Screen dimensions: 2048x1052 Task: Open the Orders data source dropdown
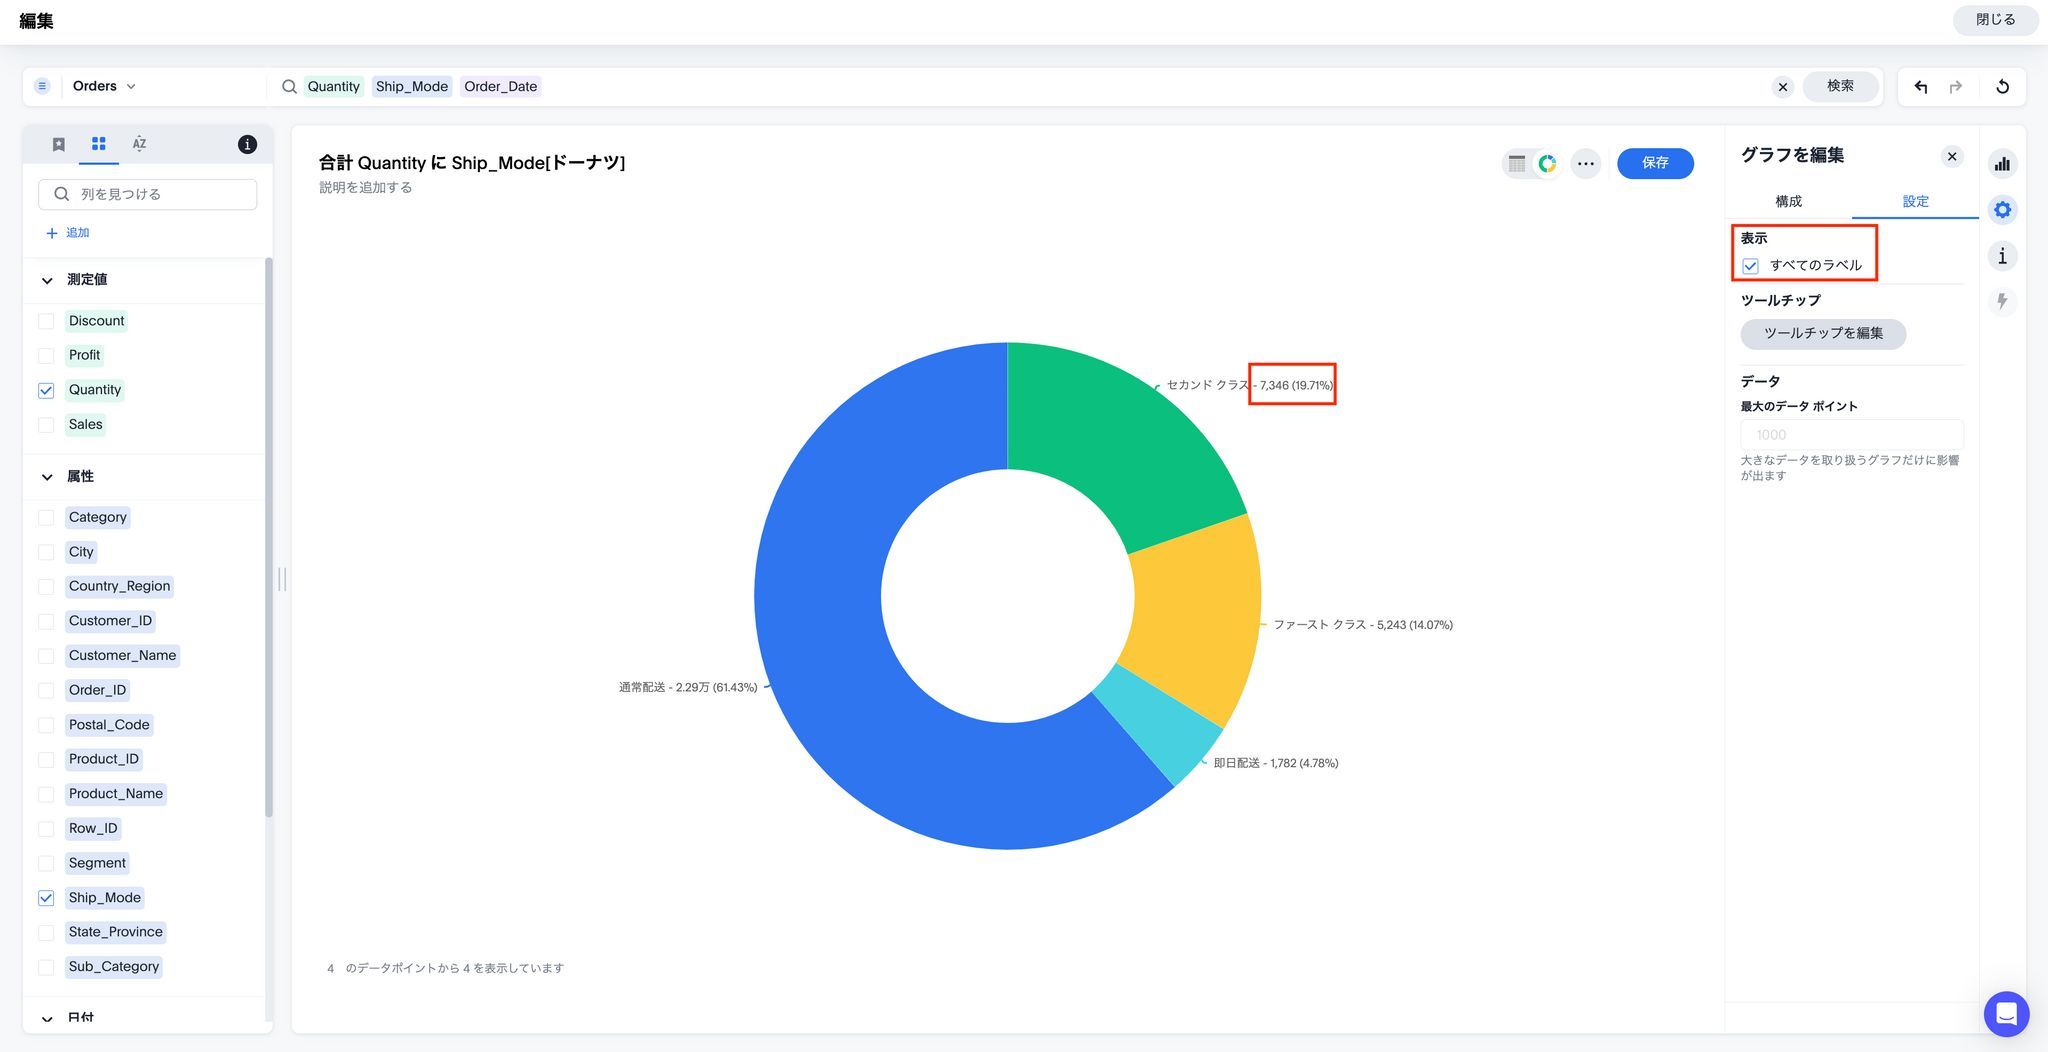(104, 86)
